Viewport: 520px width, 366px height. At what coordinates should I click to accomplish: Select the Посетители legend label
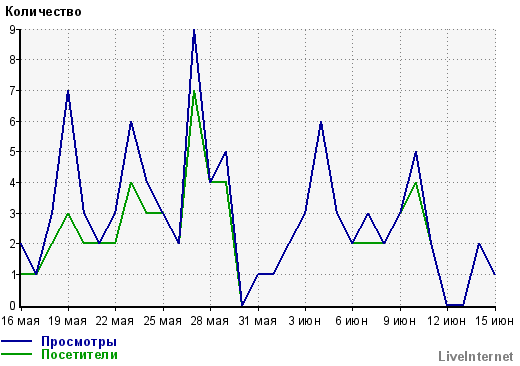(79, 354)
